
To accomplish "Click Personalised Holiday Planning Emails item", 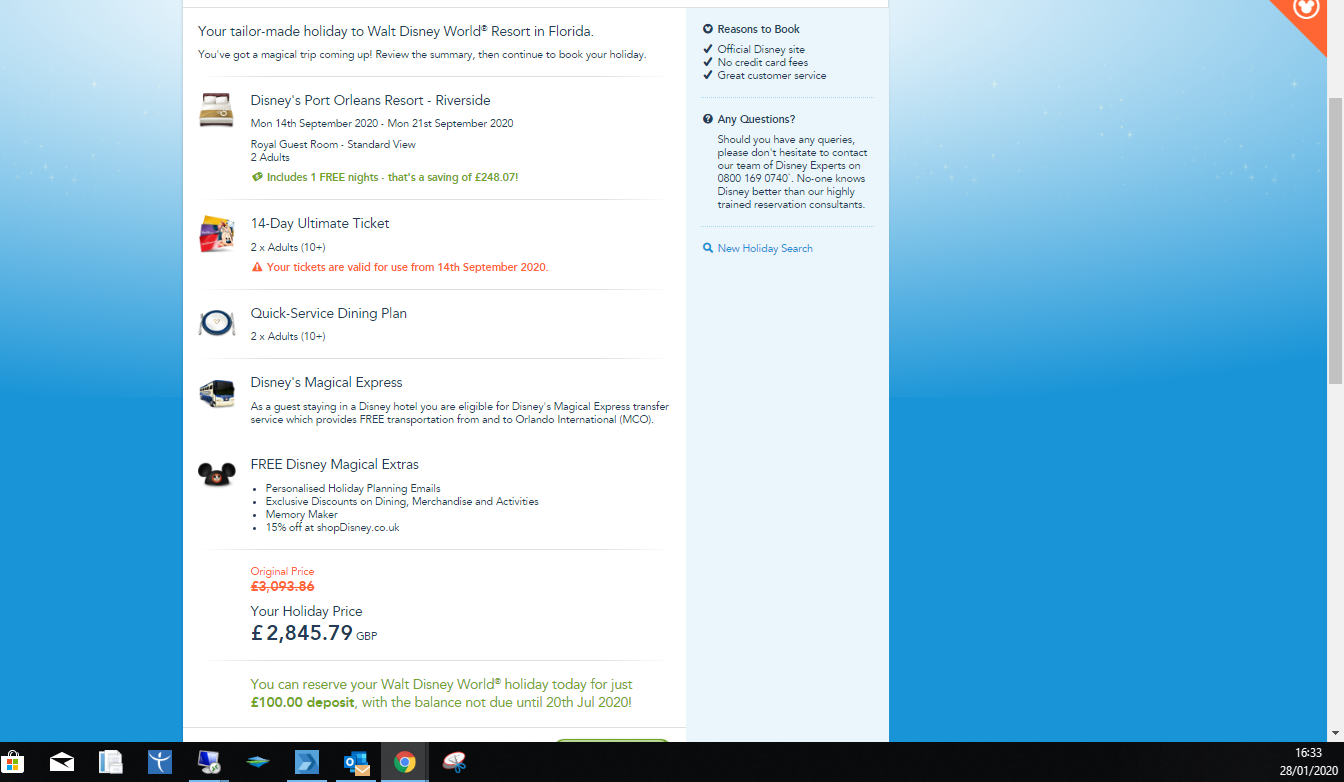I will (x=353, y=488).
